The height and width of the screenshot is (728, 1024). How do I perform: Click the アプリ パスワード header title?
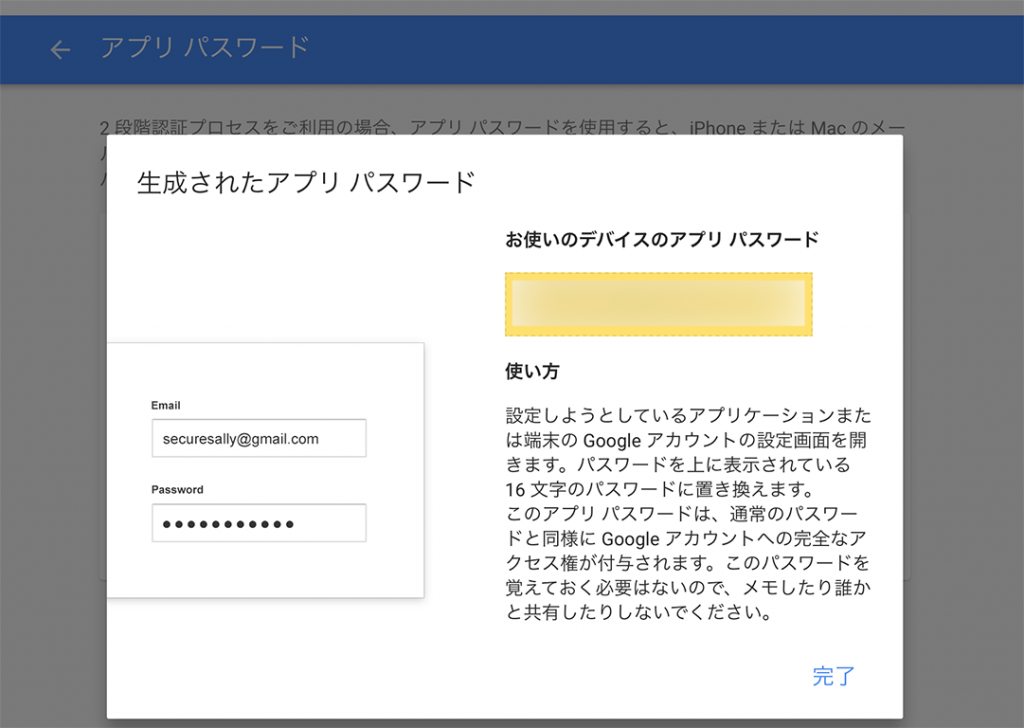(204, 48)
